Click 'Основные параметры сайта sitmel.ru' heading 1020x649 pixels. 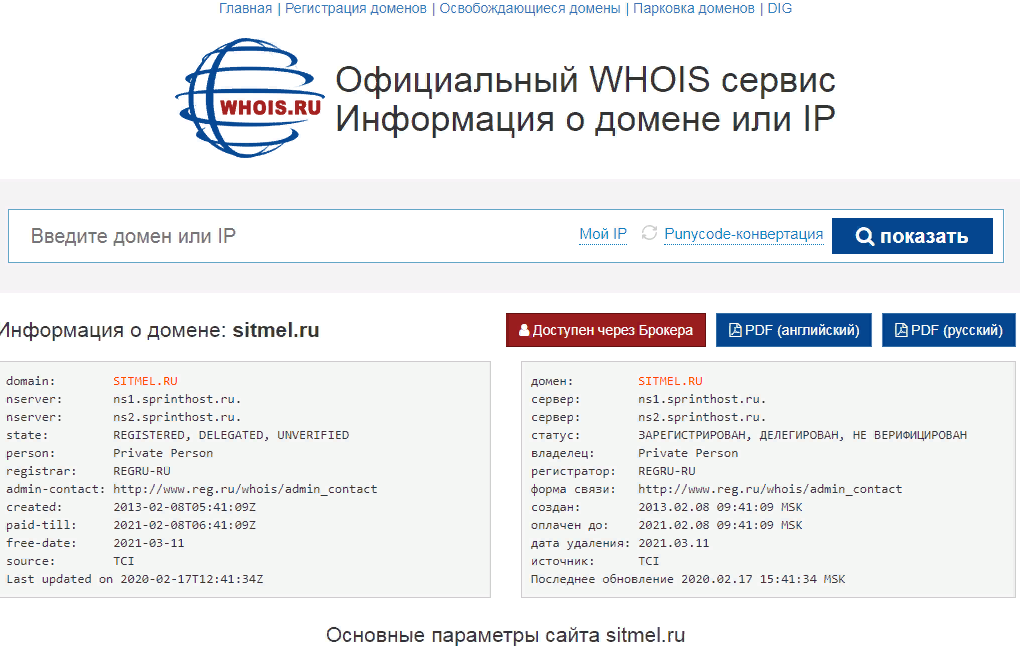tap(505, 635)
